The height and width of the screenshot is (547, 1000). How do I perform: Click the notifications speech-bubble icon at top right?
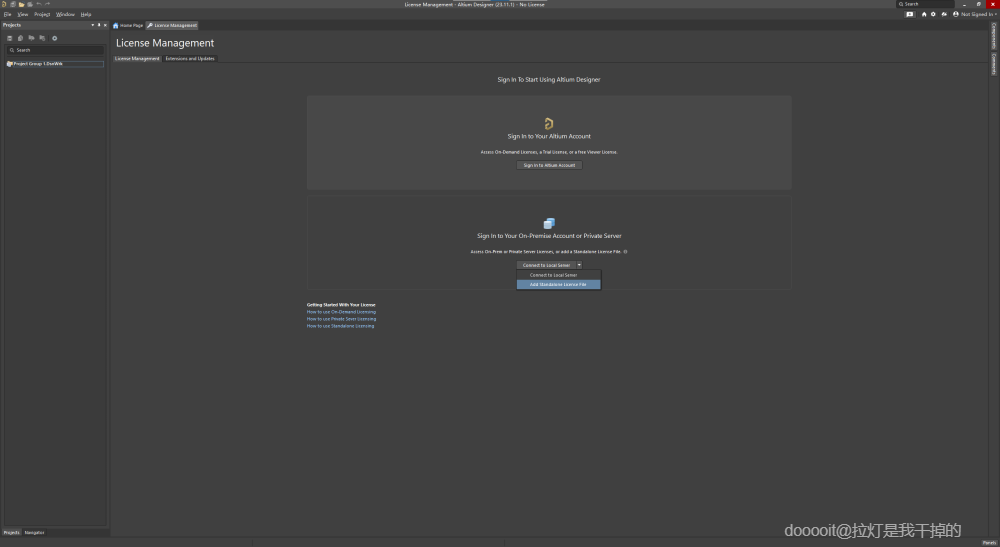909,14
